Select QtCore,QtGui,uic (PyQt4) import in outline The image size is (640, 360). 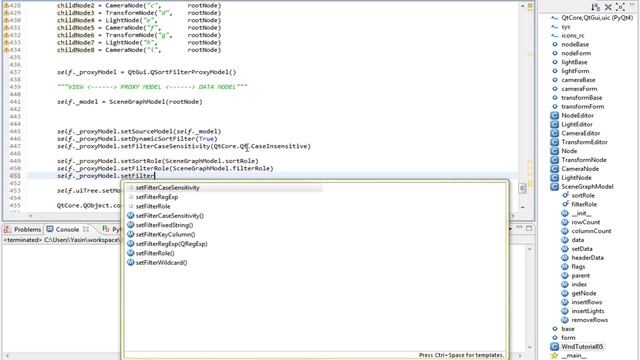click(597, 18)
